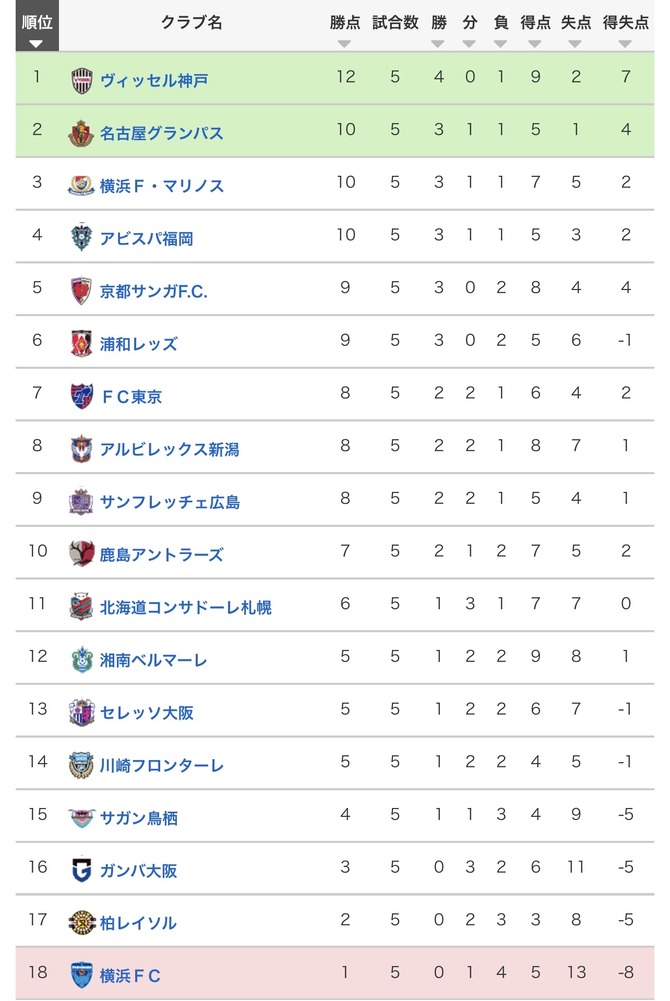The image size is (670, 1001).
Task: Sort the table by the 得失点 column arrow
Action: click(x=625, y=44)
